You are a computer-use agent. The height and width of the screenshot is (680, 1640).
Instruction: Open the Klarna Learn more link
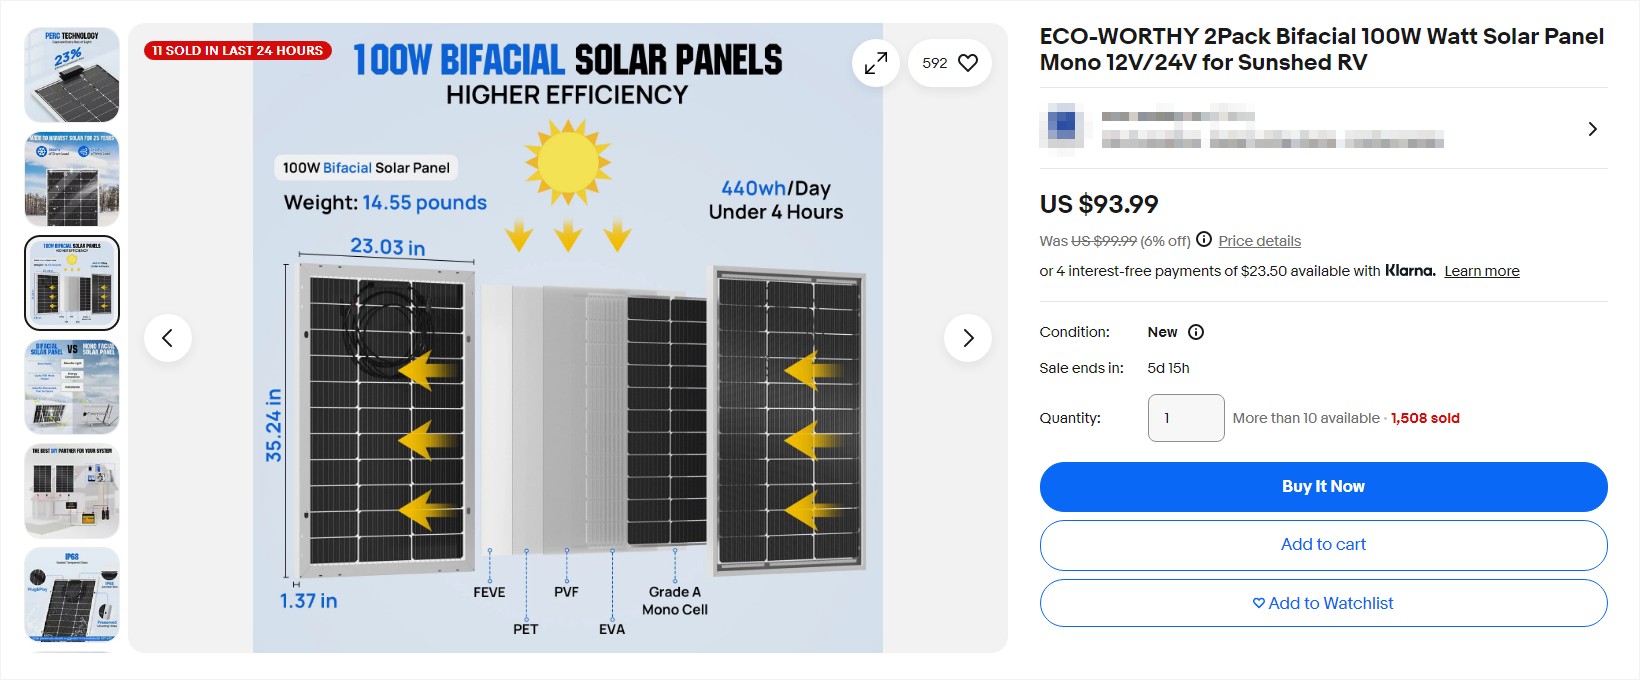[1482, 270]
